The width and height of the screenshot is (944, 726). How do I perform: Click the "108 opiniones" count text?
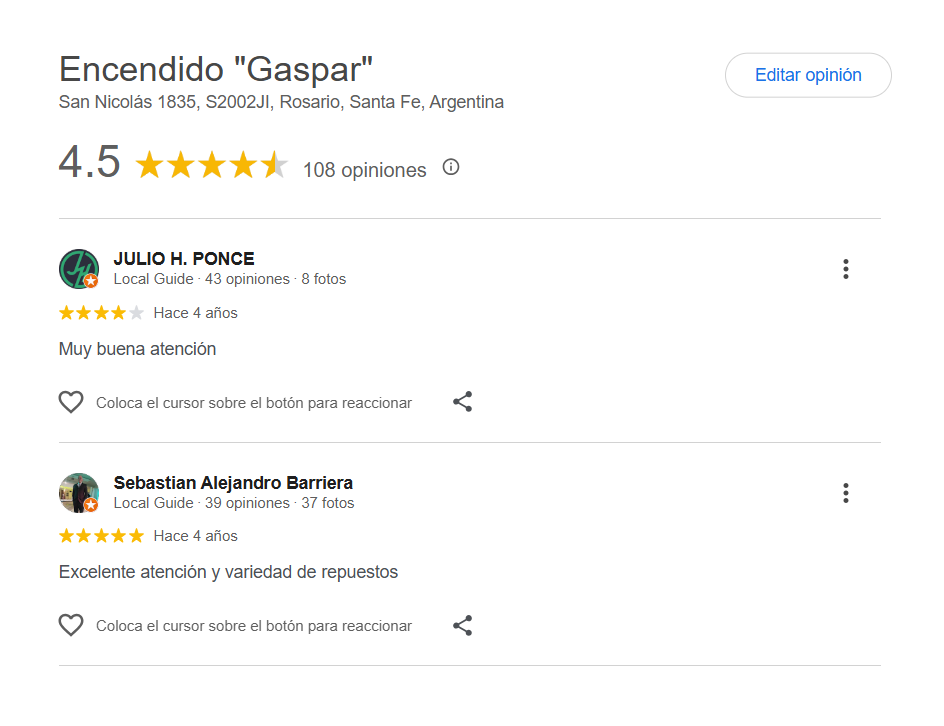click(x=364, y=170)
